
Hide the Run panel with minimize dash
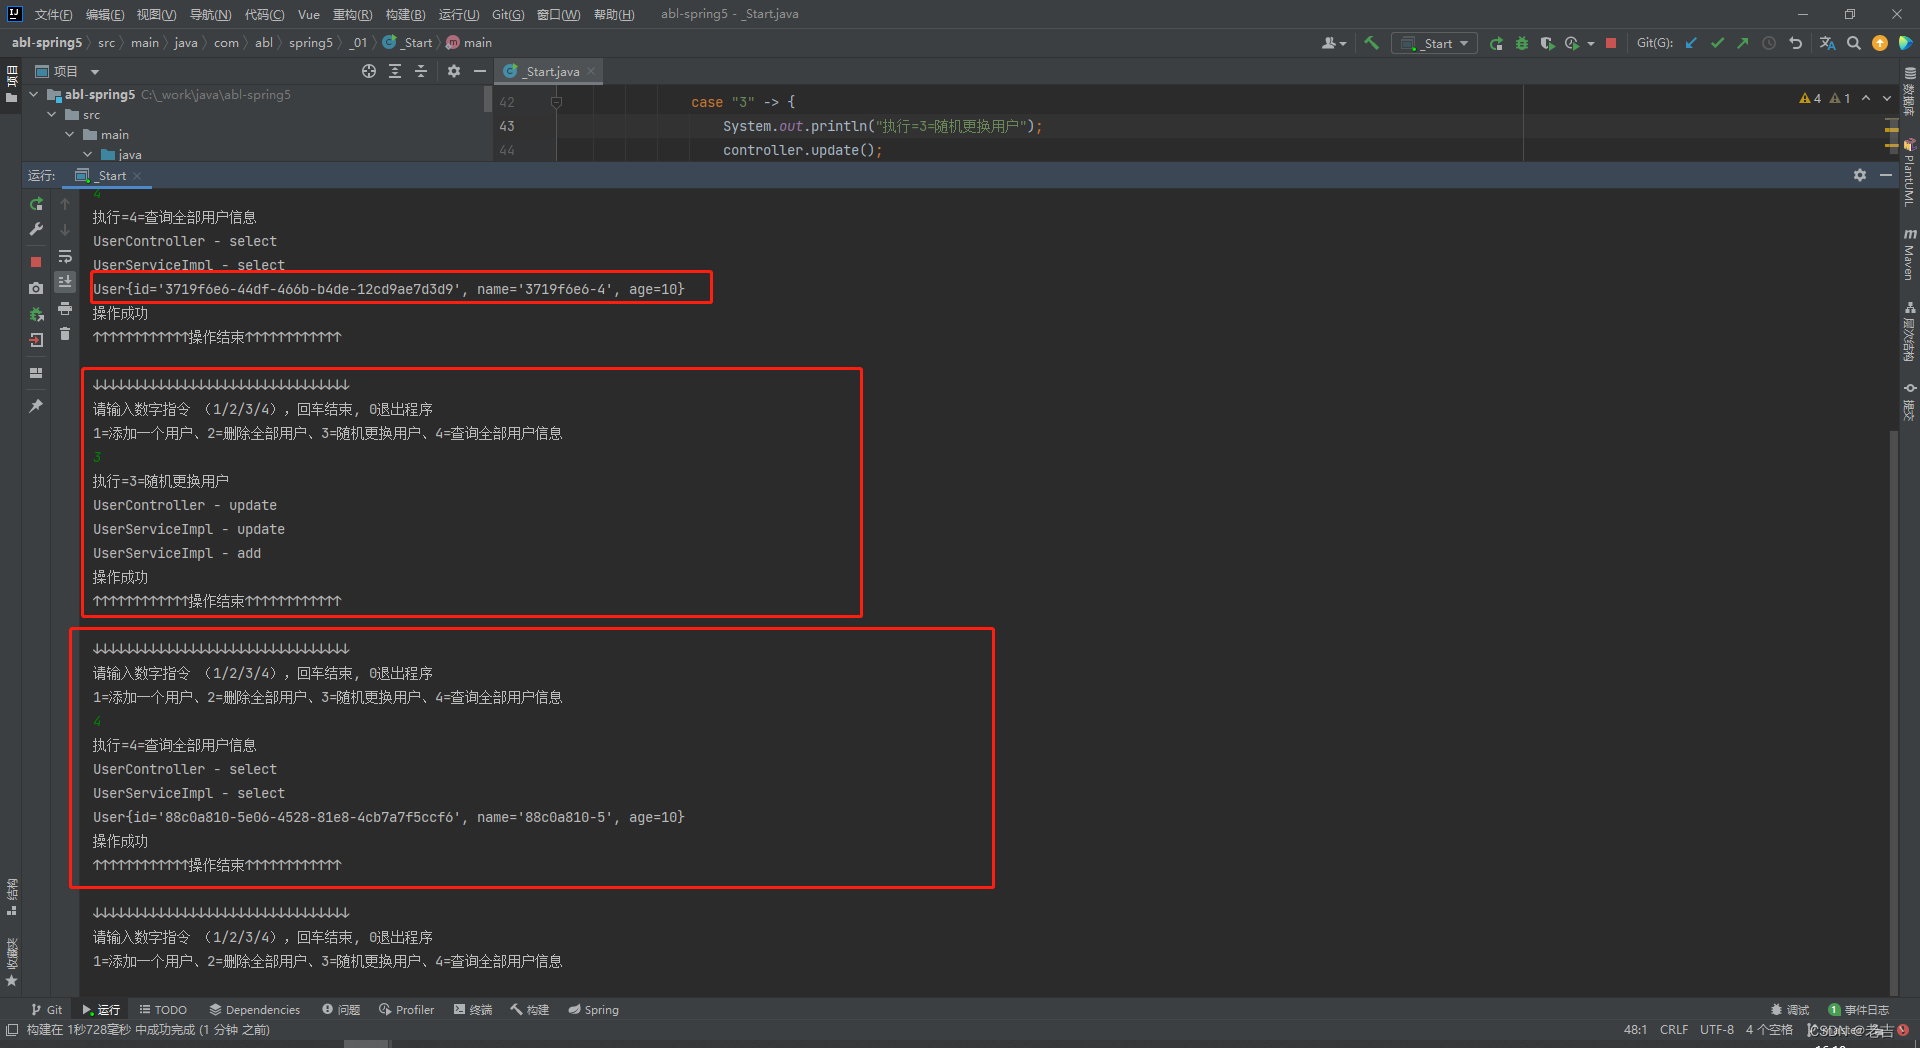click(x=1886, y=175)
